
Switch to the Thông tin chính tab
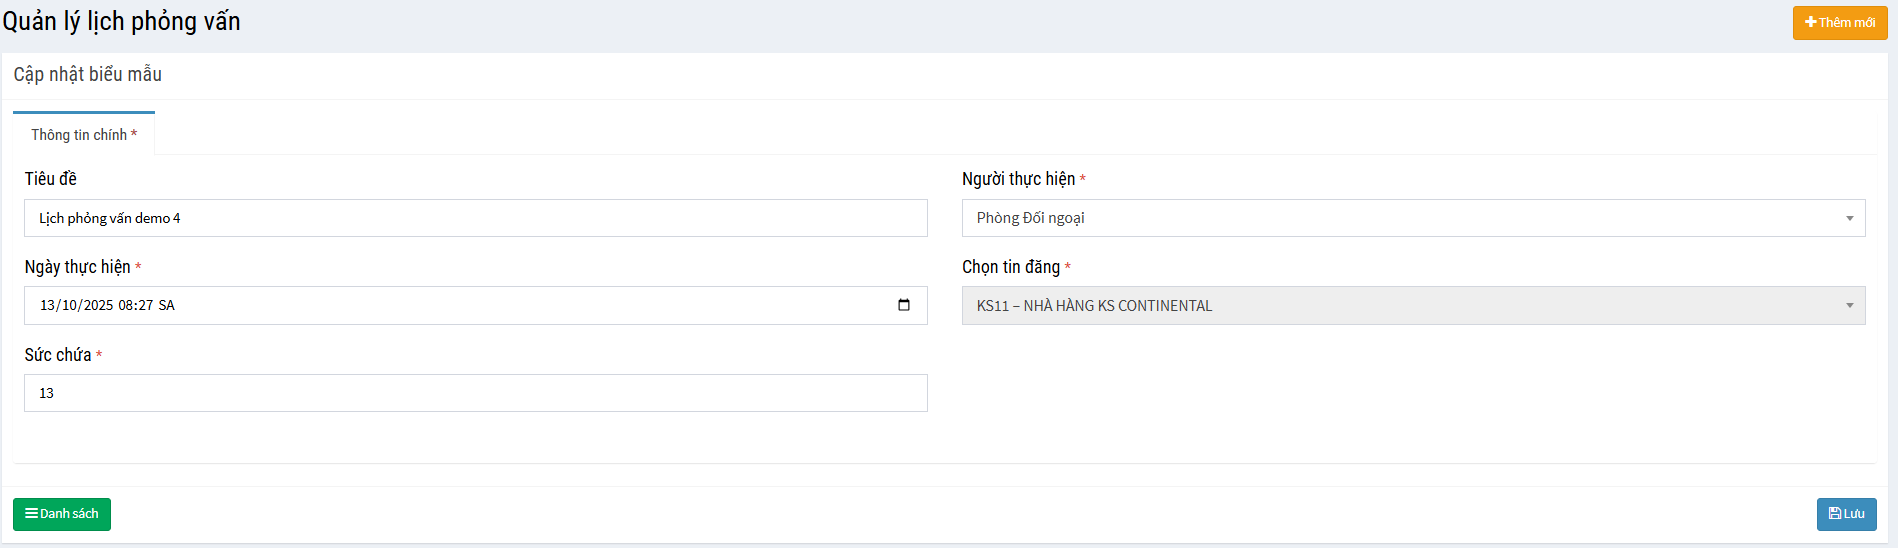point(84,135)
